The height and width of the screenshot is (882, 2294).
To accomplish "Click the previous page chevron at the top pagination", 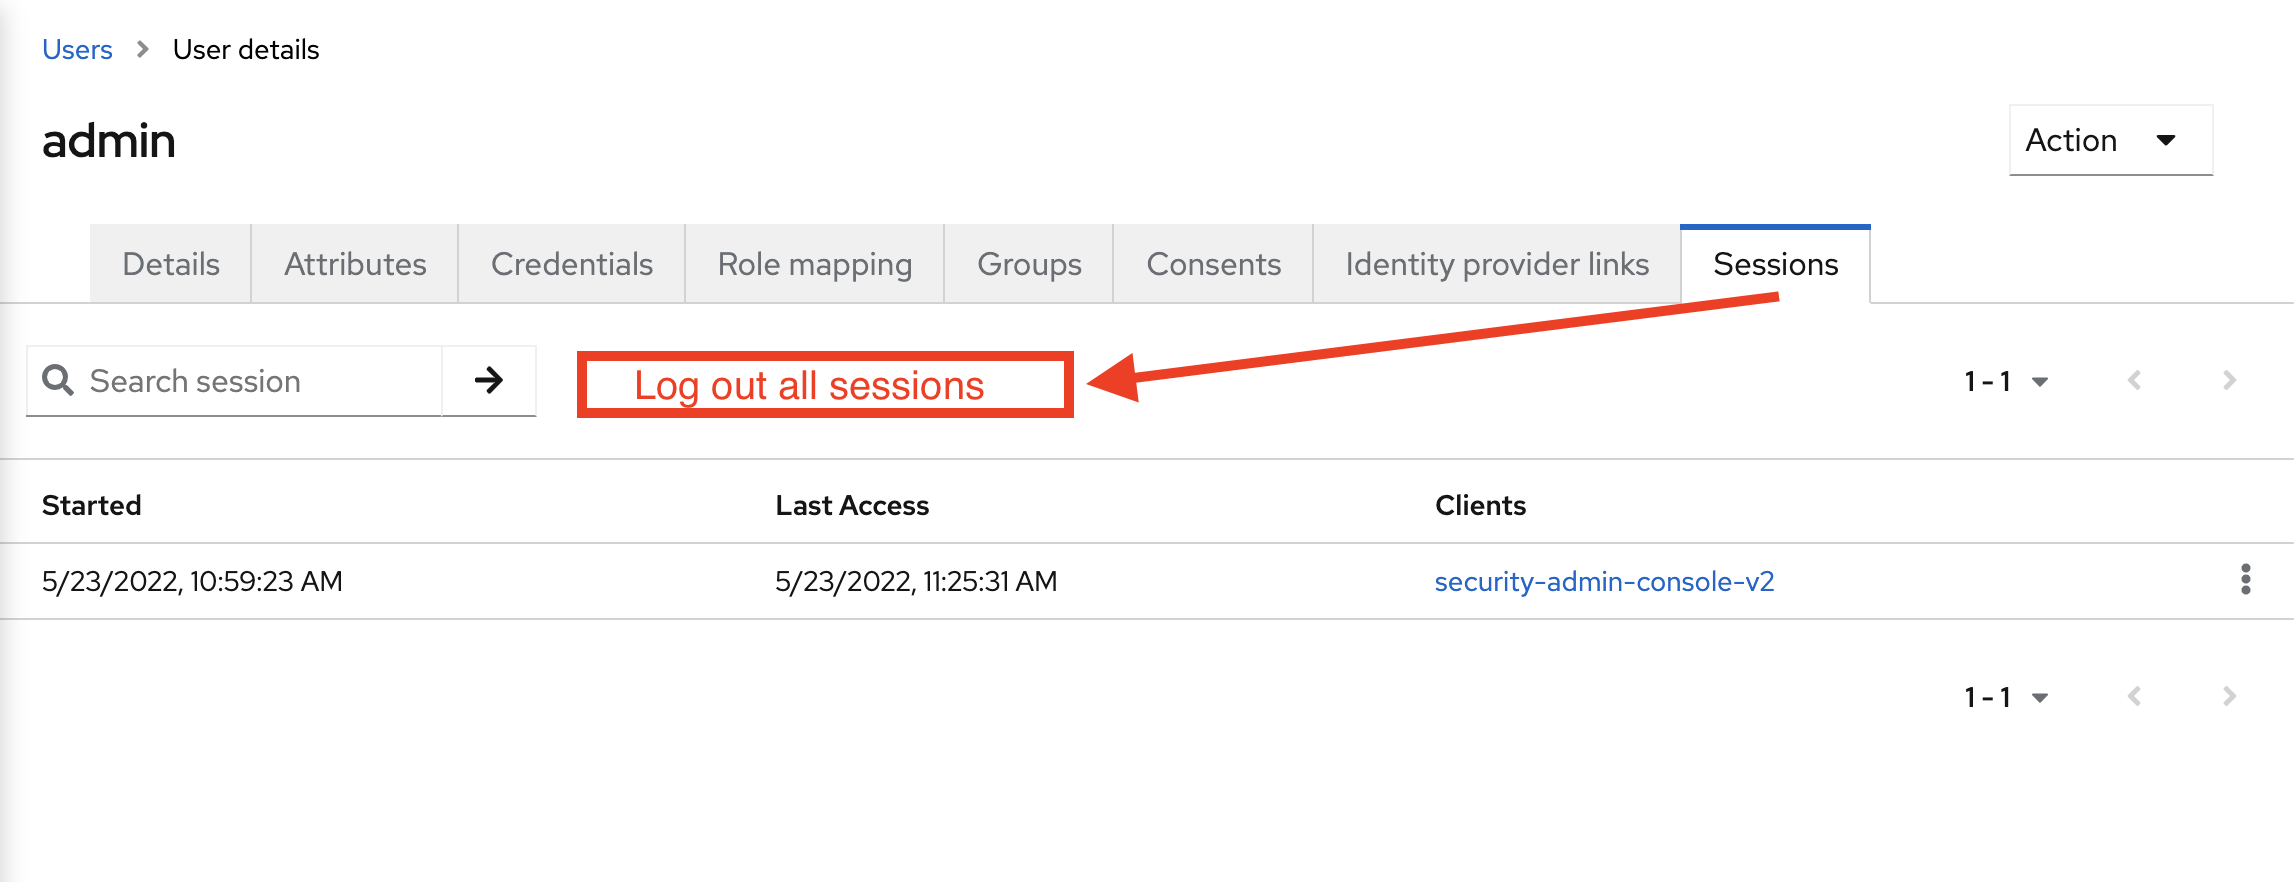I will [x=2135, y=381].
